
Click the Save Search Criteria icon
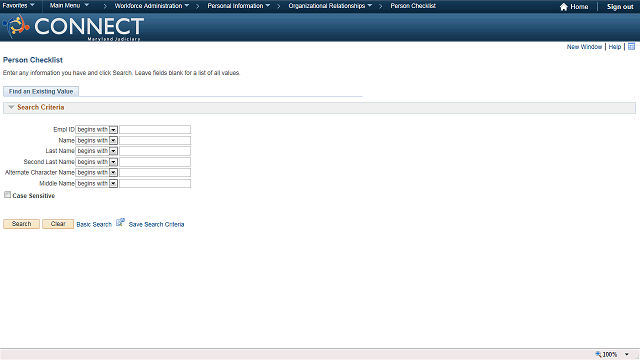click(x=120, y=222)
